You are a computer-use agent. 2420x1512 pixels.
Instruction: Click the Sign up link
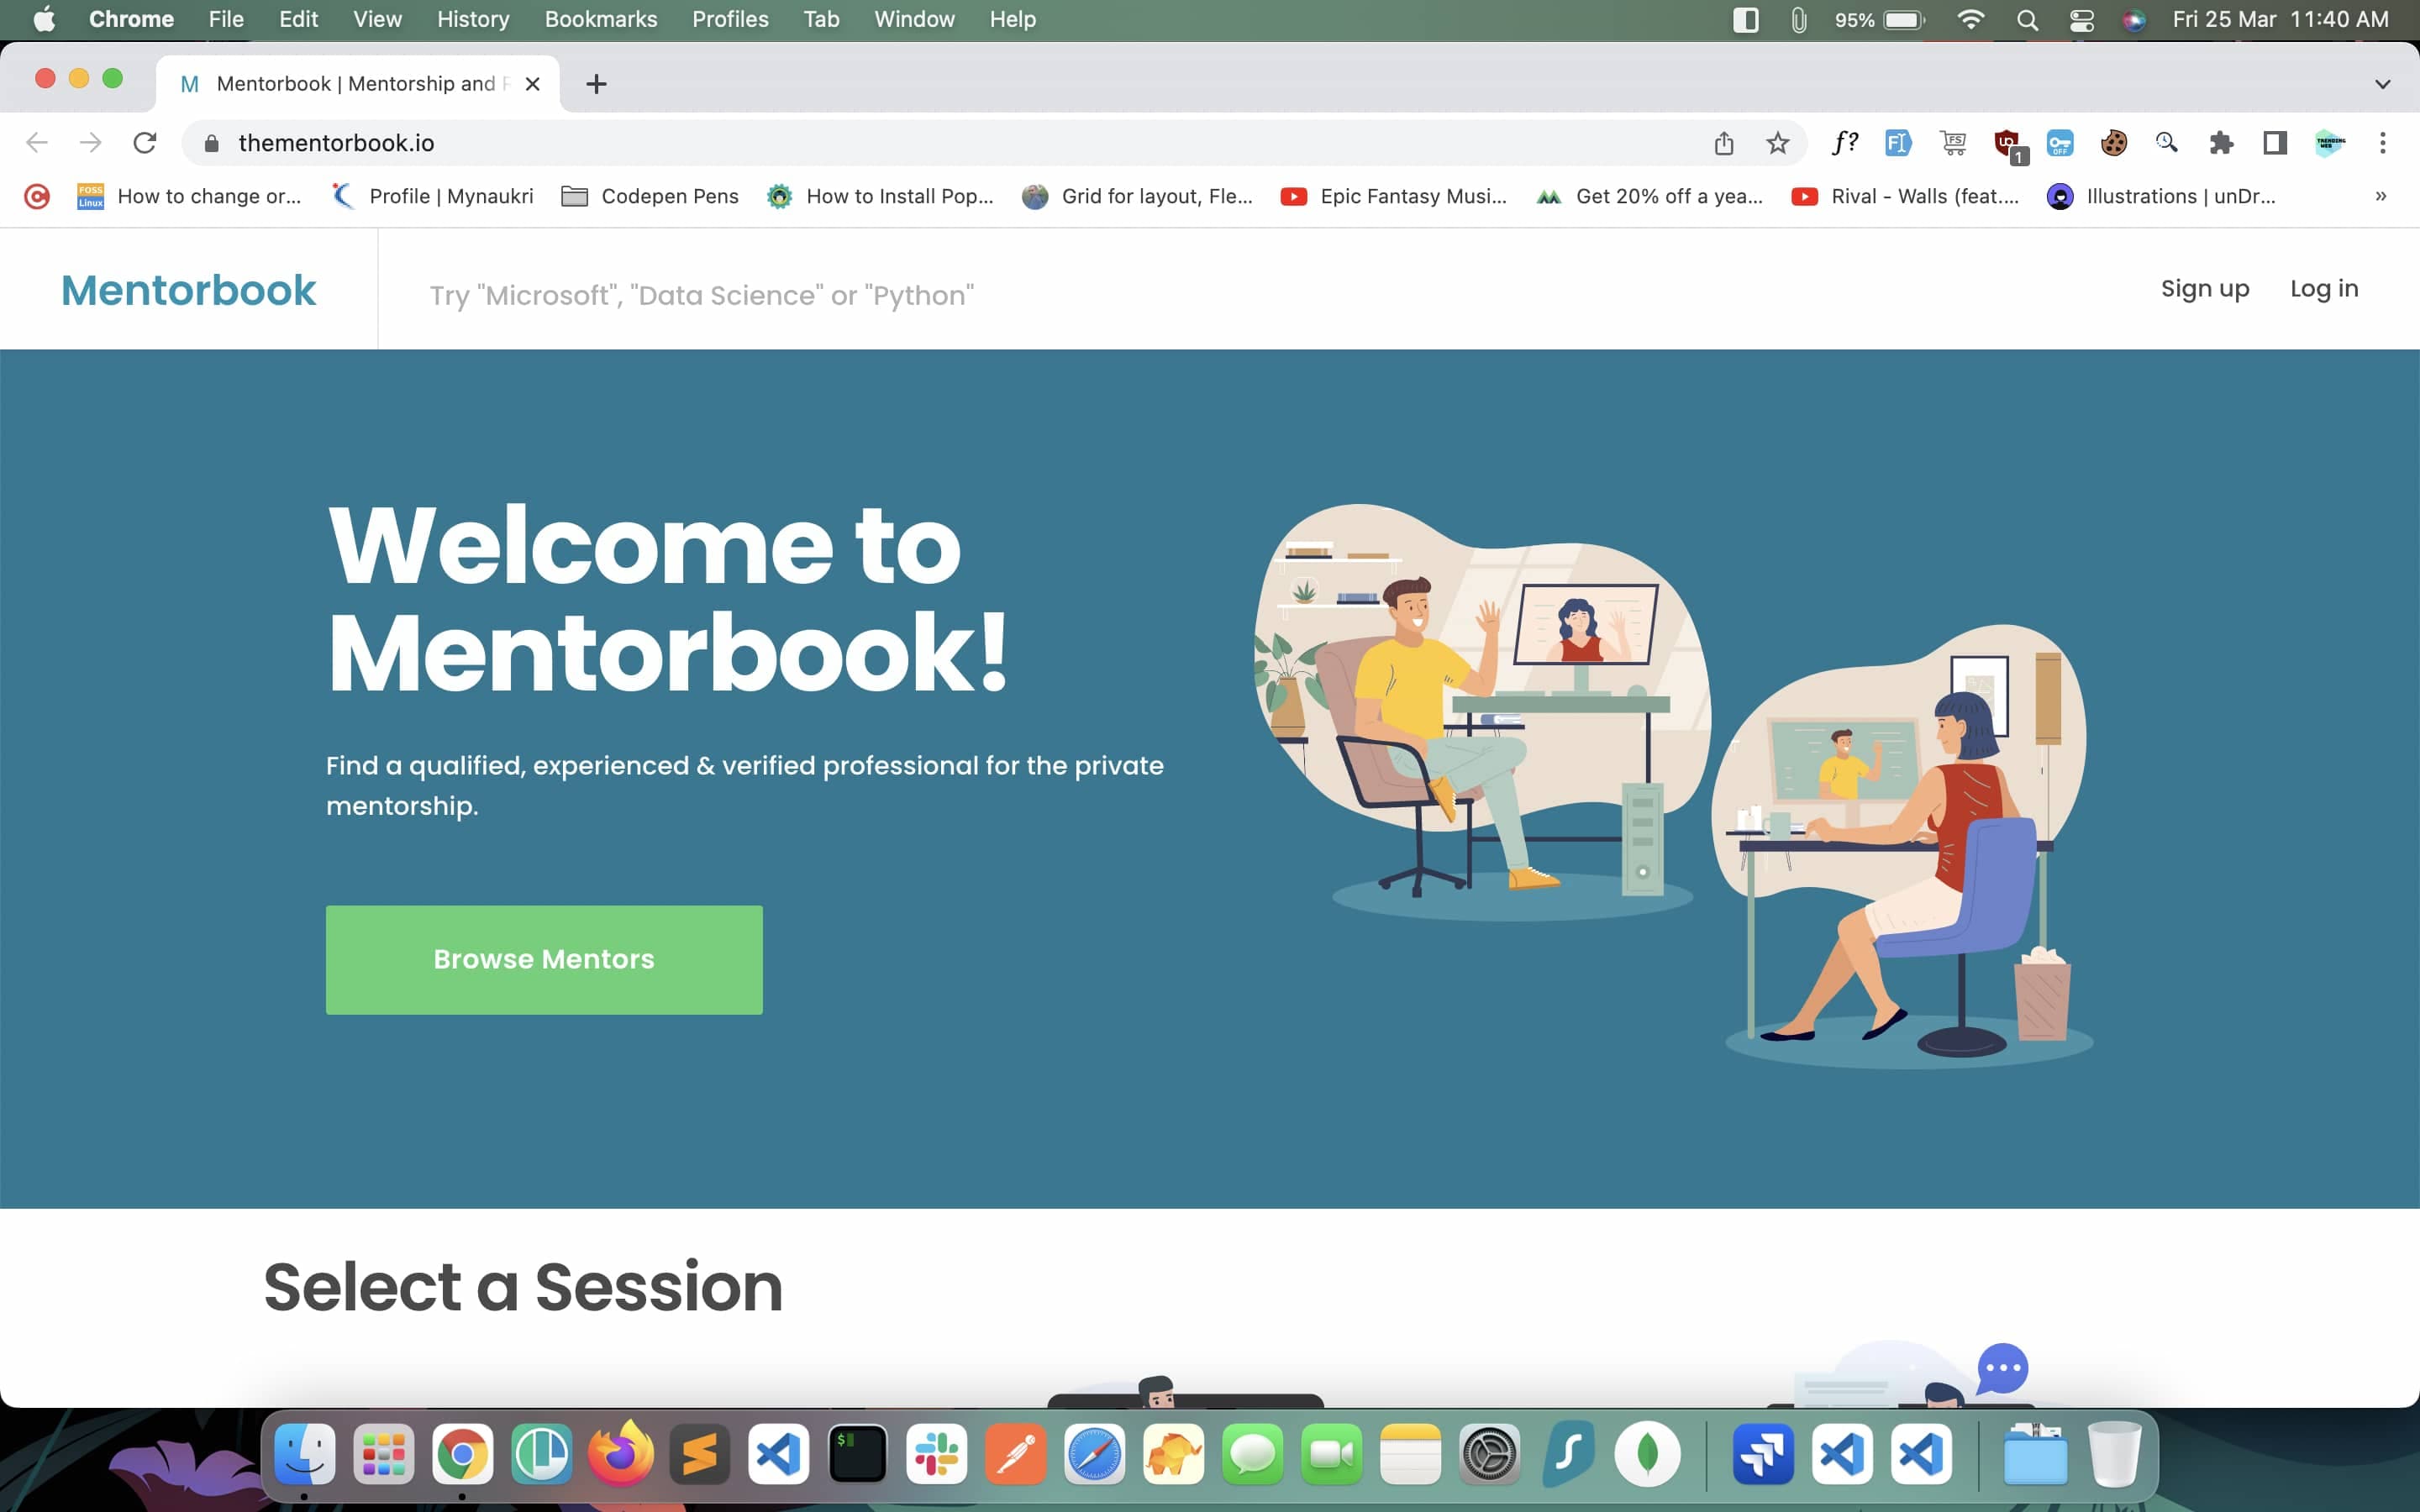pyautogui.click(x=2205, y=288)
